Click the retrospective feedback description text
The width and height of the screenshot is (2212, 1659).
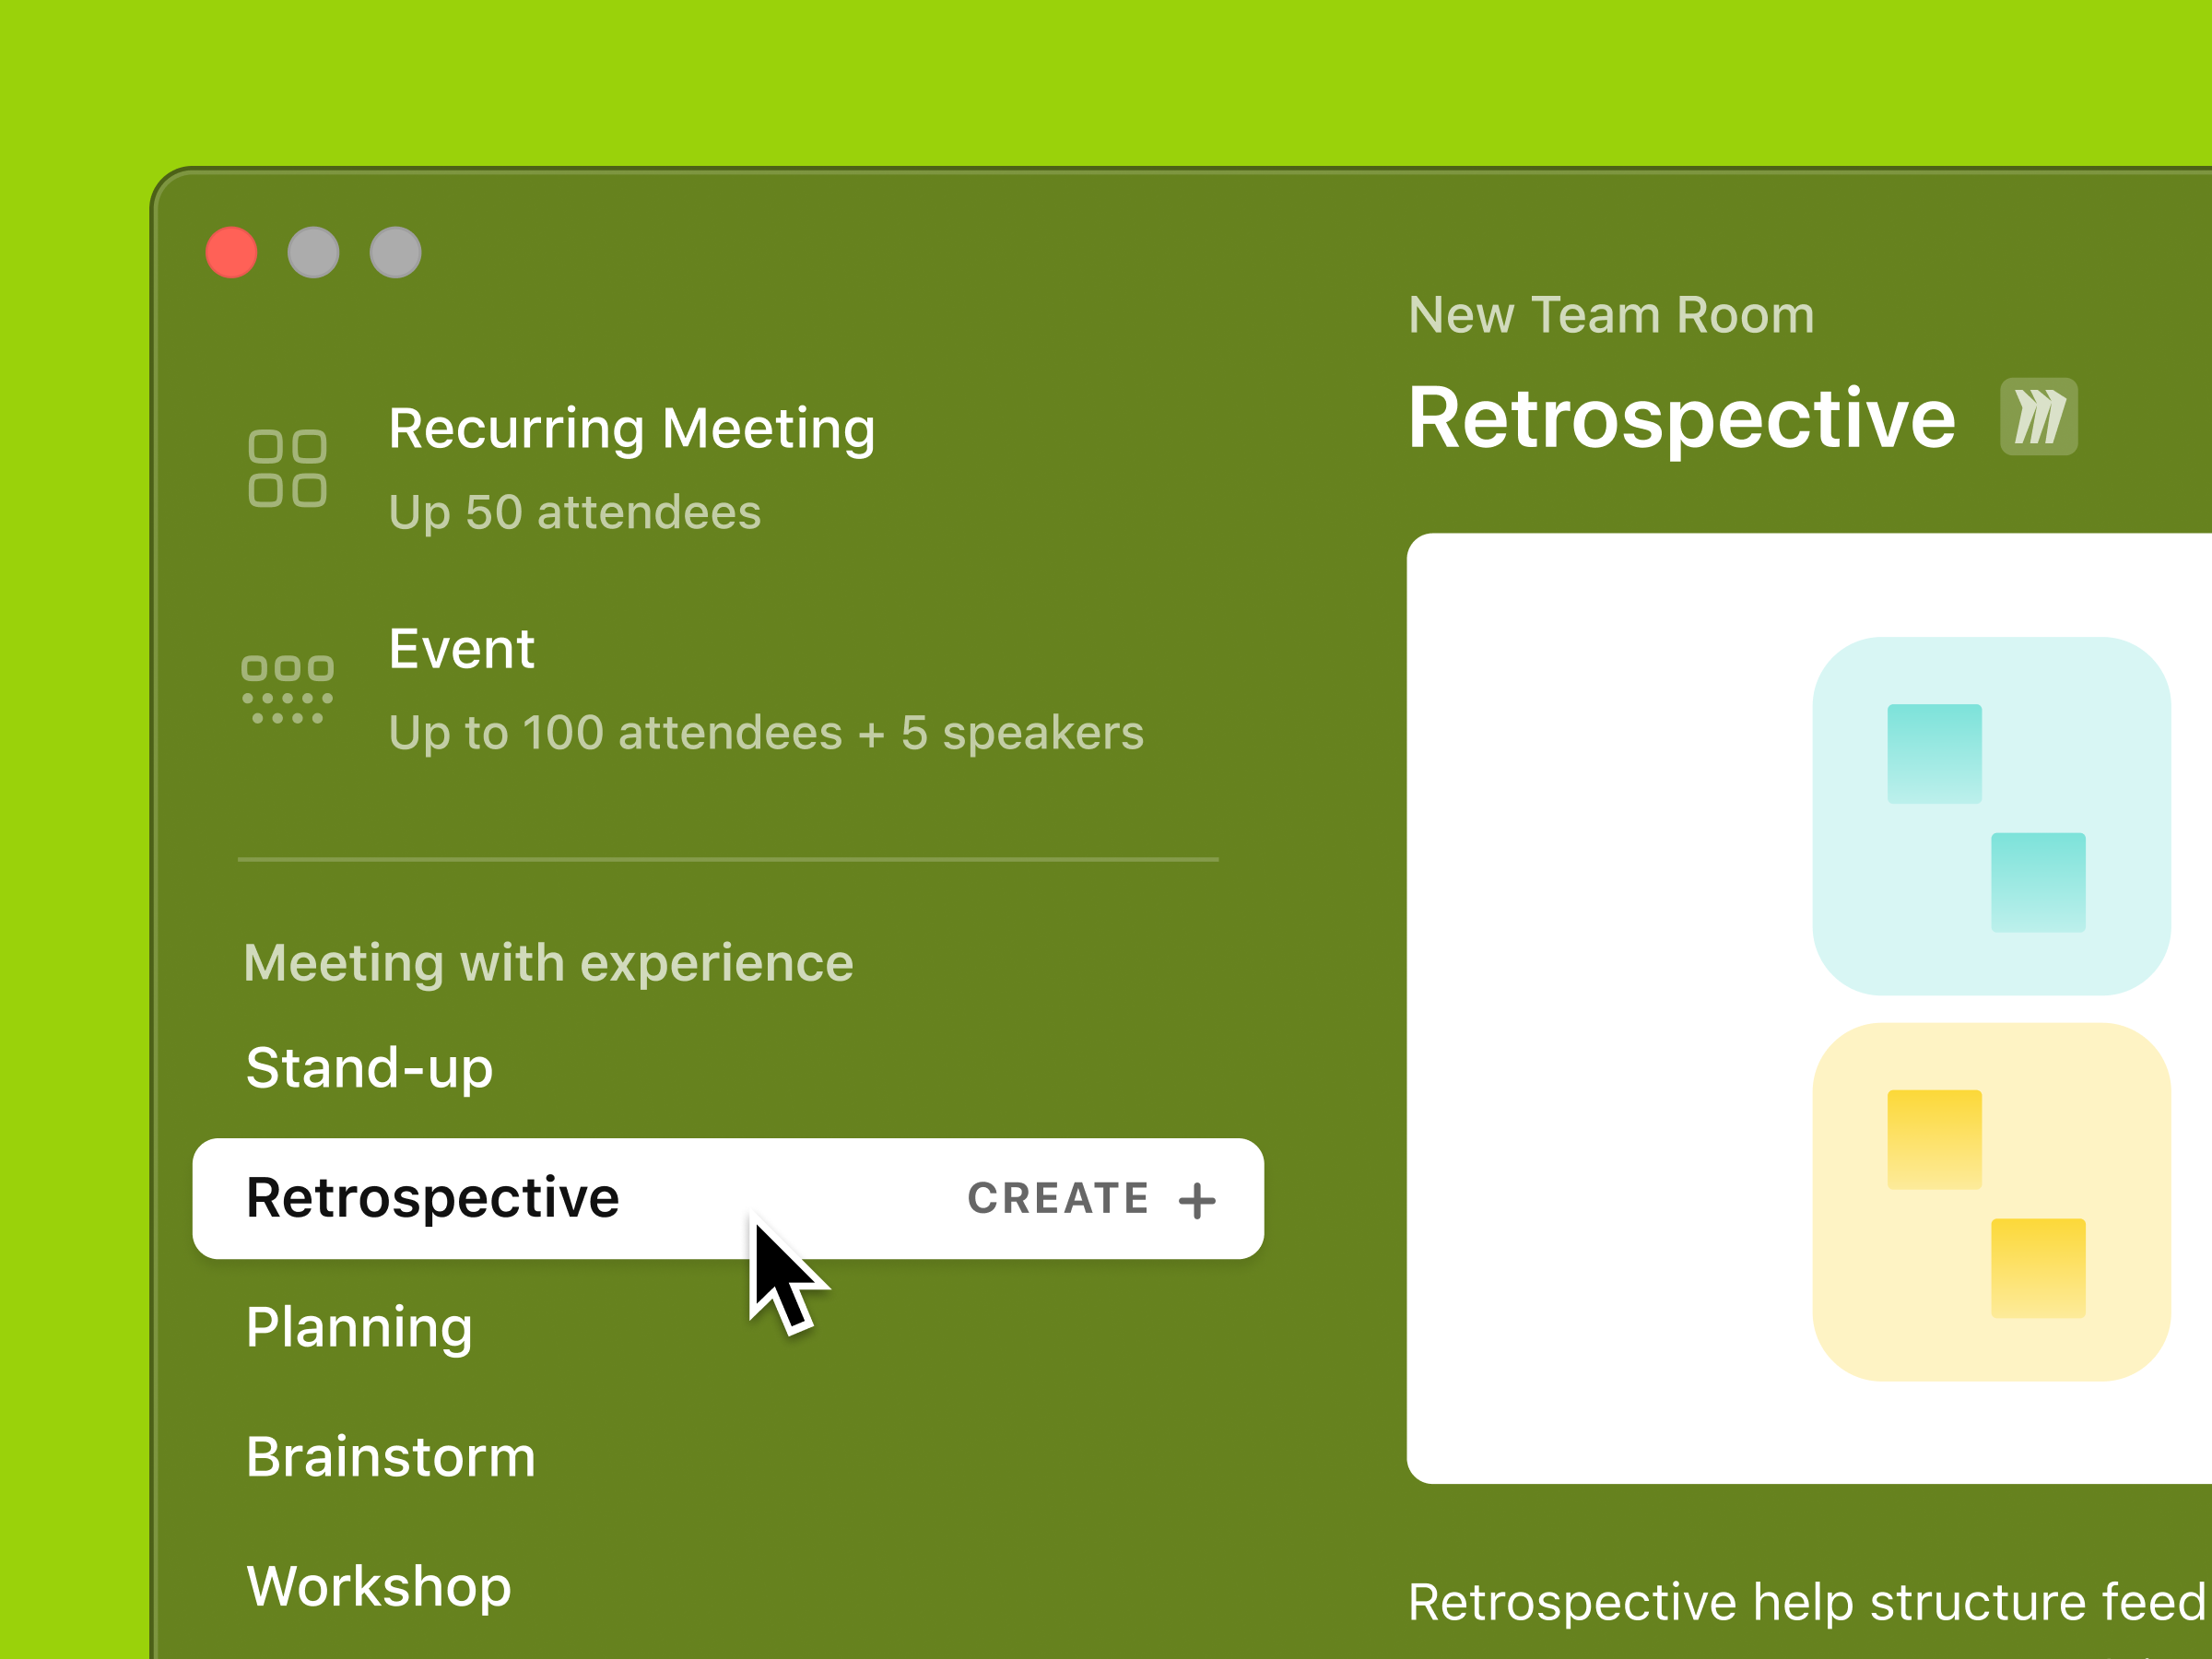click(x=1800, y=1601)
